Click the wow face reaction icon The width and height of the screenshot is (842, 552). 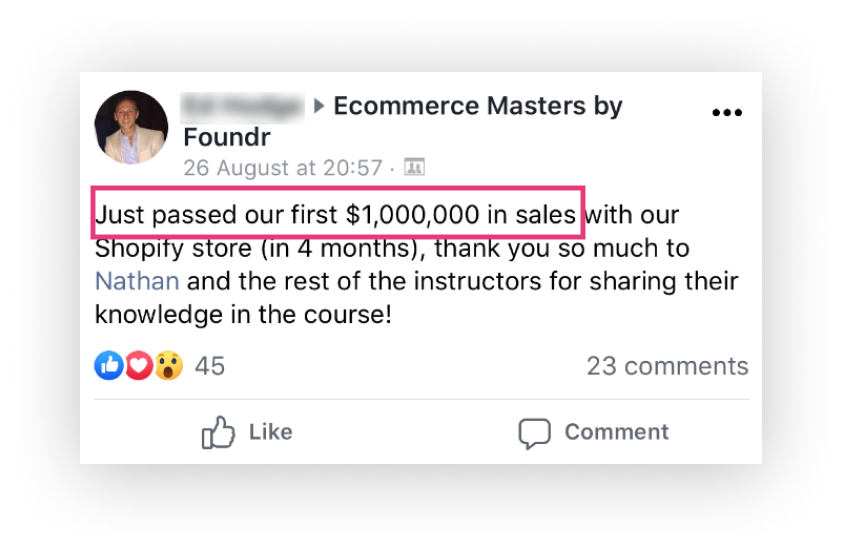169,366
